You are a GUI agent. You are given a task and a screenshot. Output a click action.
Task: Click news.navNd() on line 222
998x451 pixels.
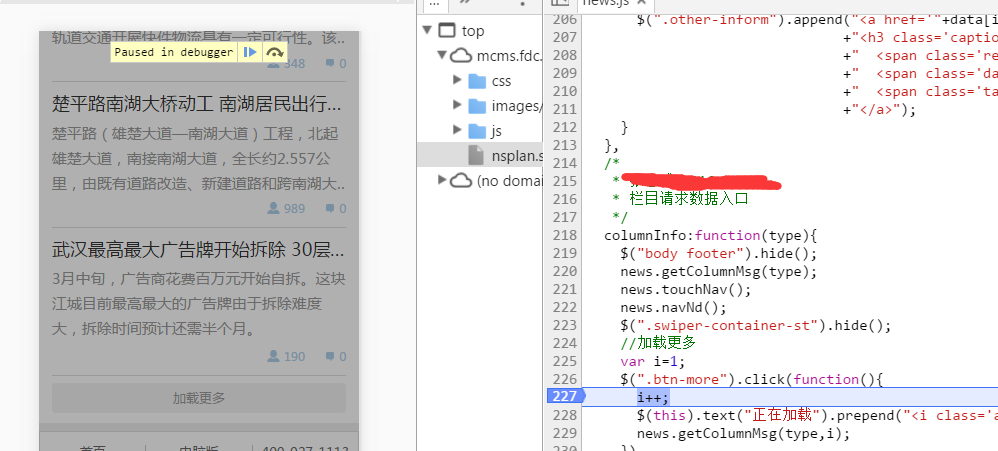(673, 308)
